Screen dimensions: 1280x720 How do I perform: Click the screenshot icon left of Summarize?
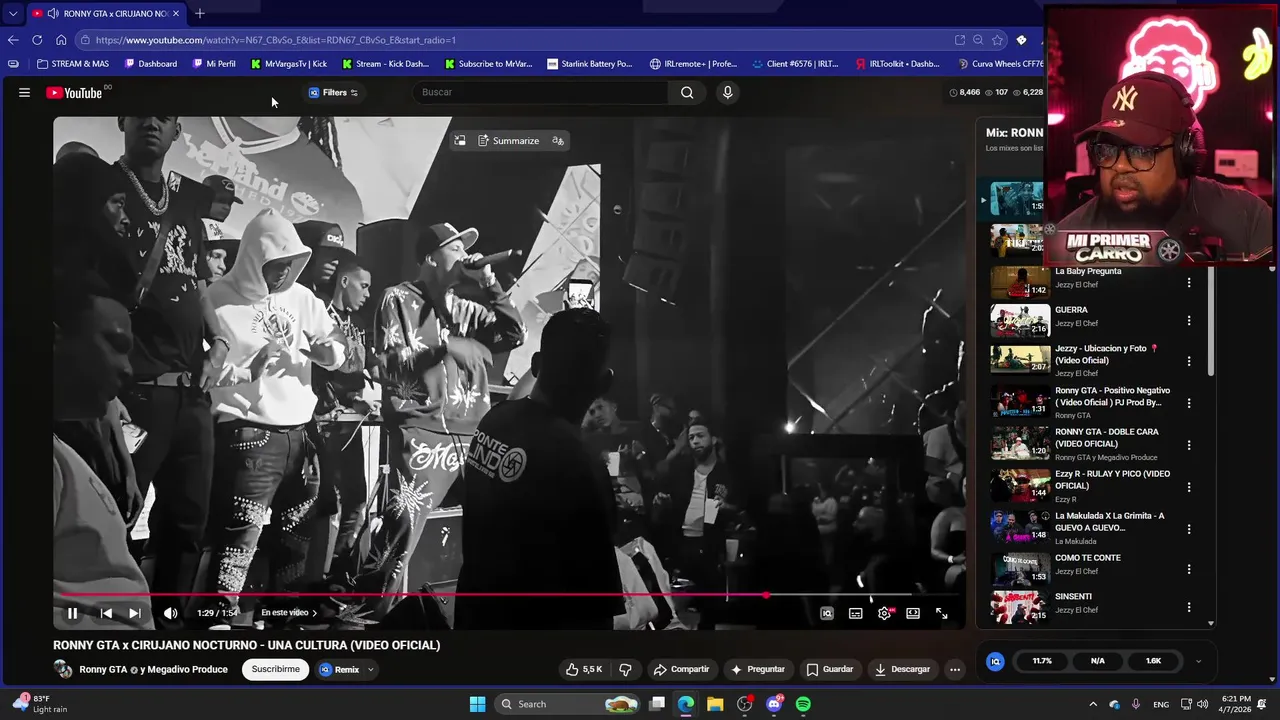click(460, 141)
